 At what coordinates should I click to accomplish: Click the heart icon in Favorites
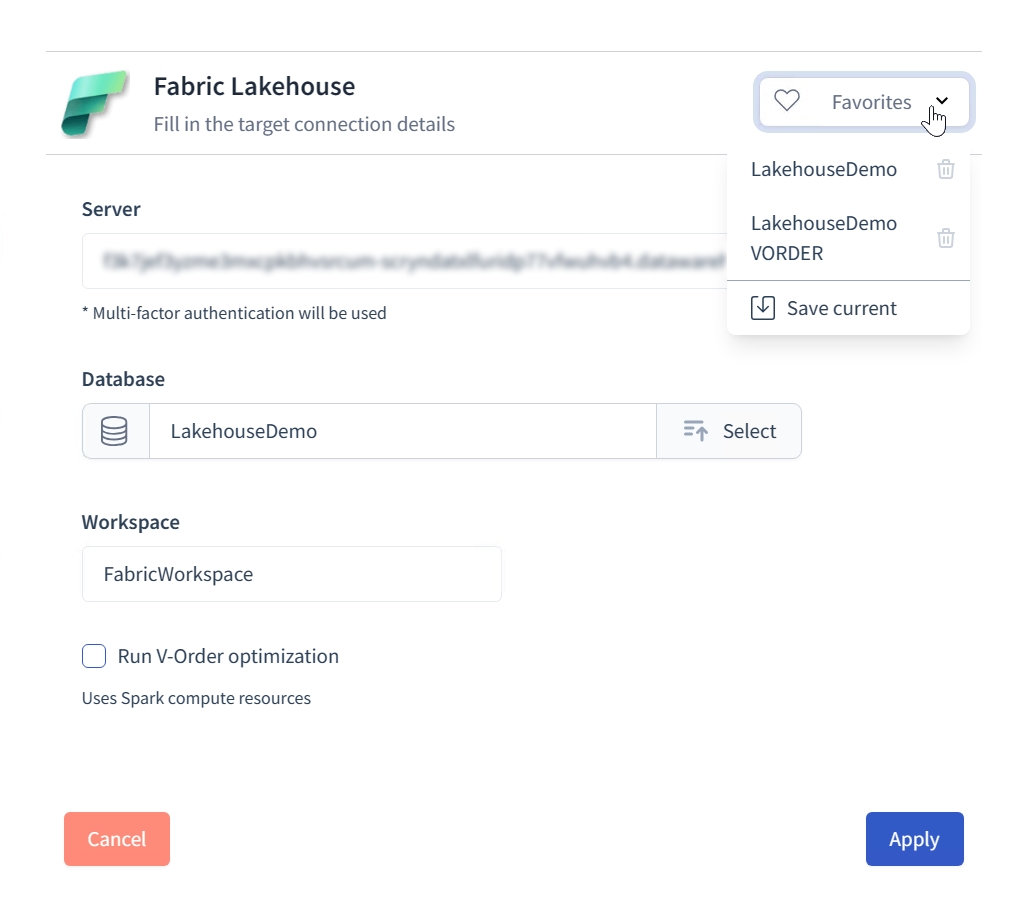787,101
